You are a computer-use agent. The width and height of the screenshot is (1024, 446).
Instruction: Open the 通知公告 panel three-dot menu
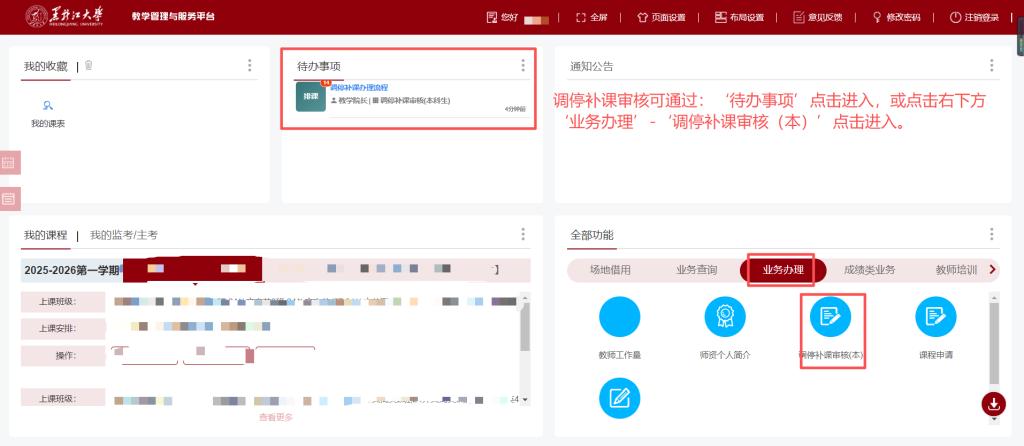tap(991, 66)
